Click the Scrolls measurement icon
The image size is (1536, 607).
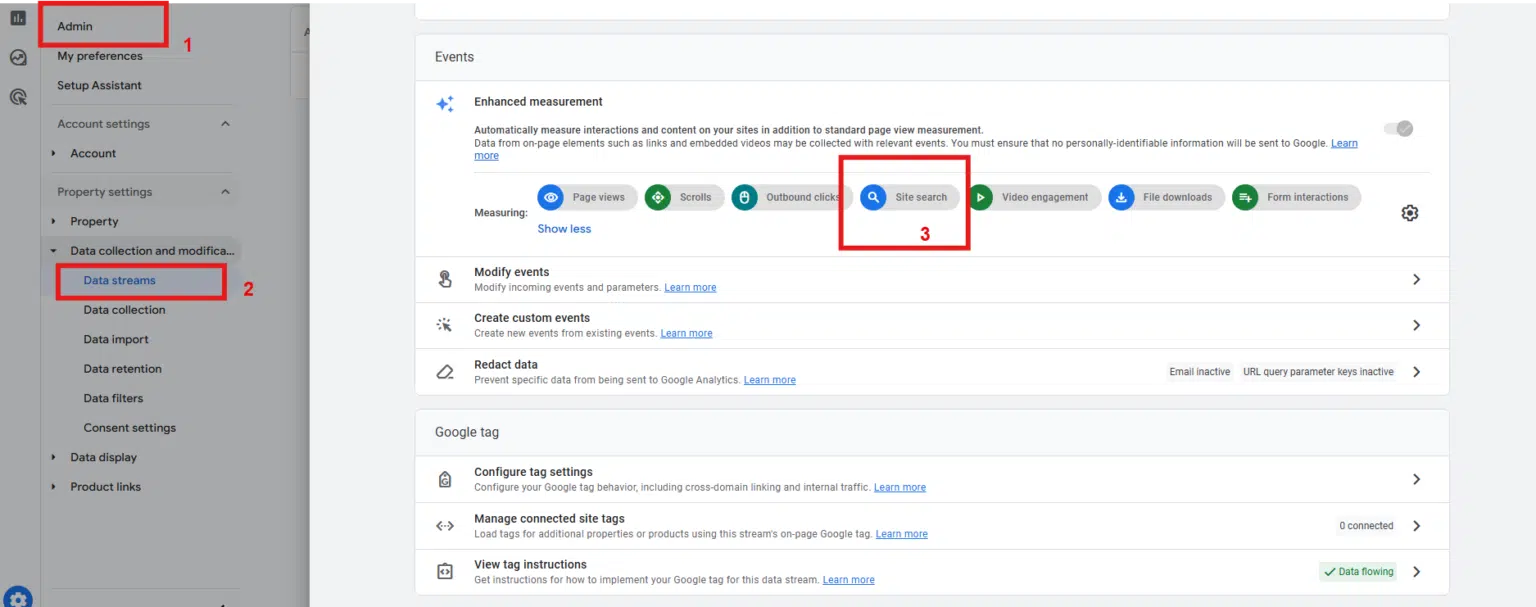(658, 197)
